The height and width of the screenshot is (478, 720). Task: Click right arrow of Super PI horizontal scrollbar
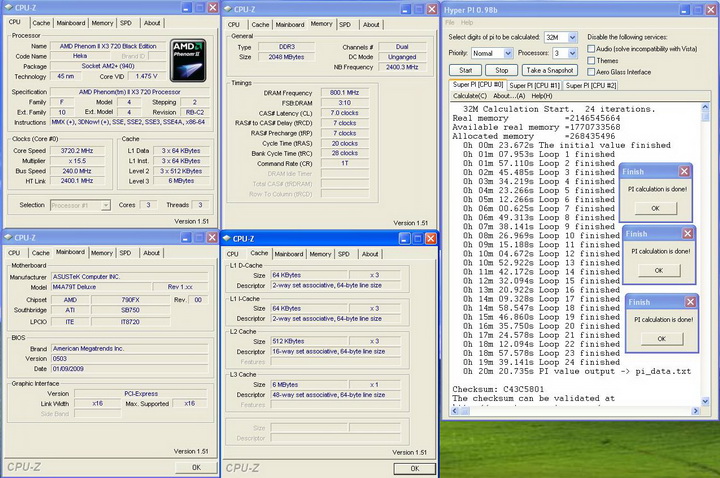[695, 411]
